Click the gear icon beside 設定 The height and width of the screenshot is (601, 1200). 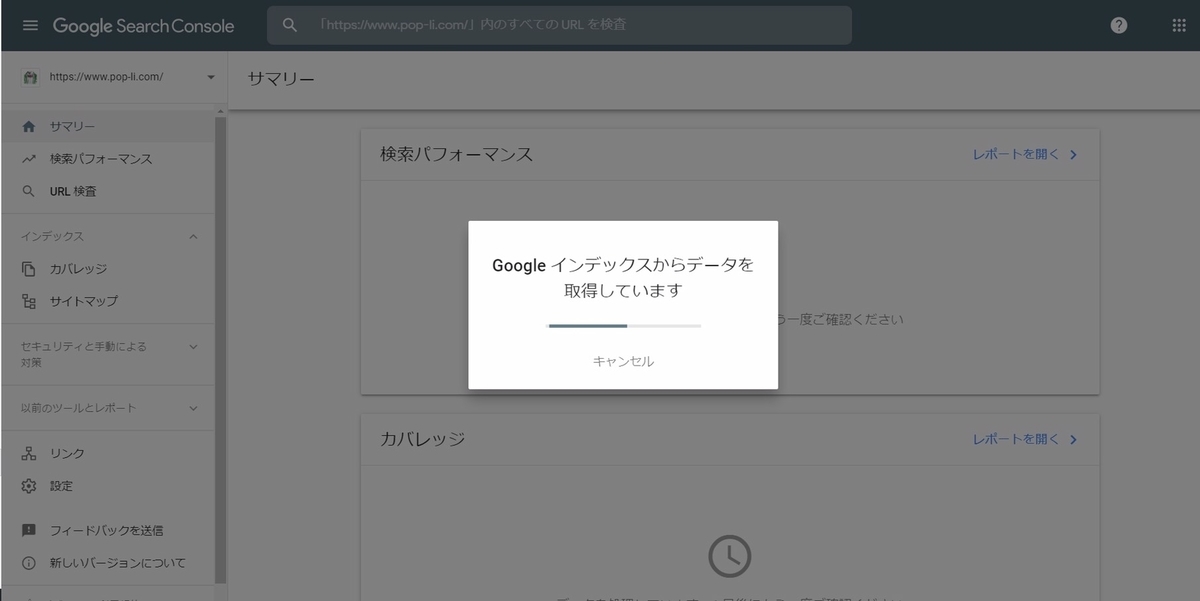coord(29,486)
